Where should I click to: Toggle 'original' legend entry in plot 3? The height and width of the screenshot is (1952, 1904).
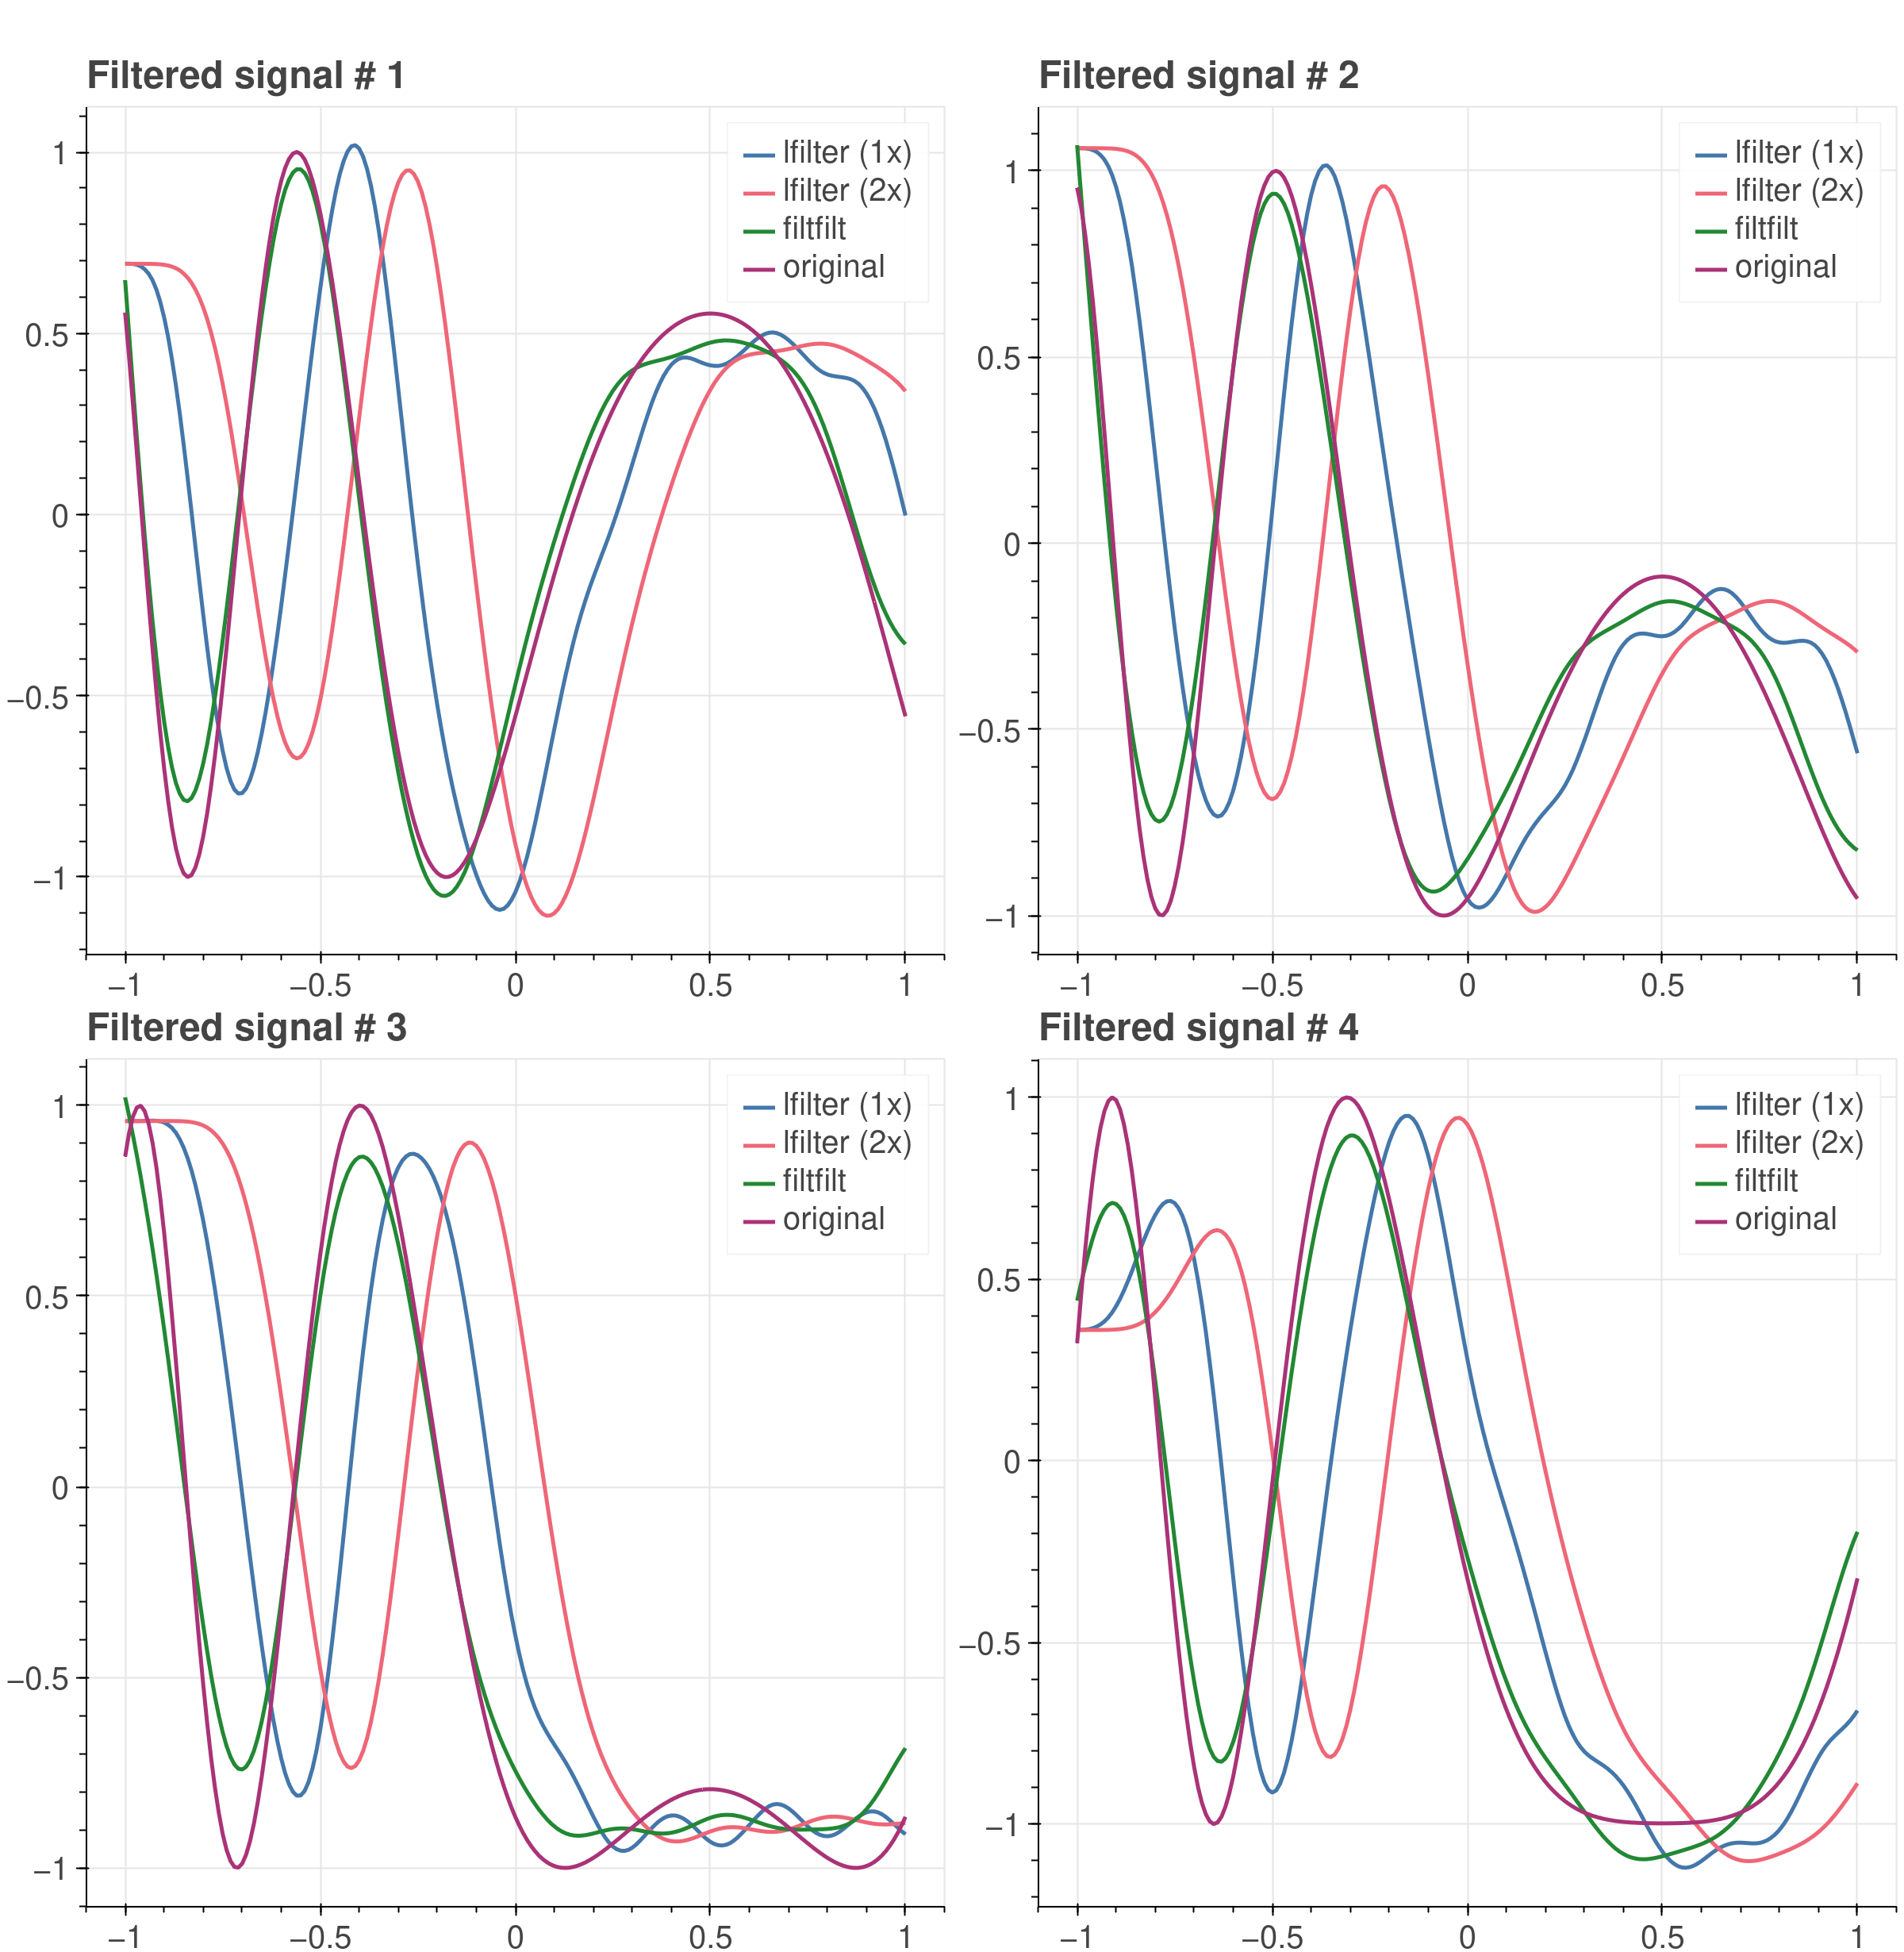[814, 1220]
